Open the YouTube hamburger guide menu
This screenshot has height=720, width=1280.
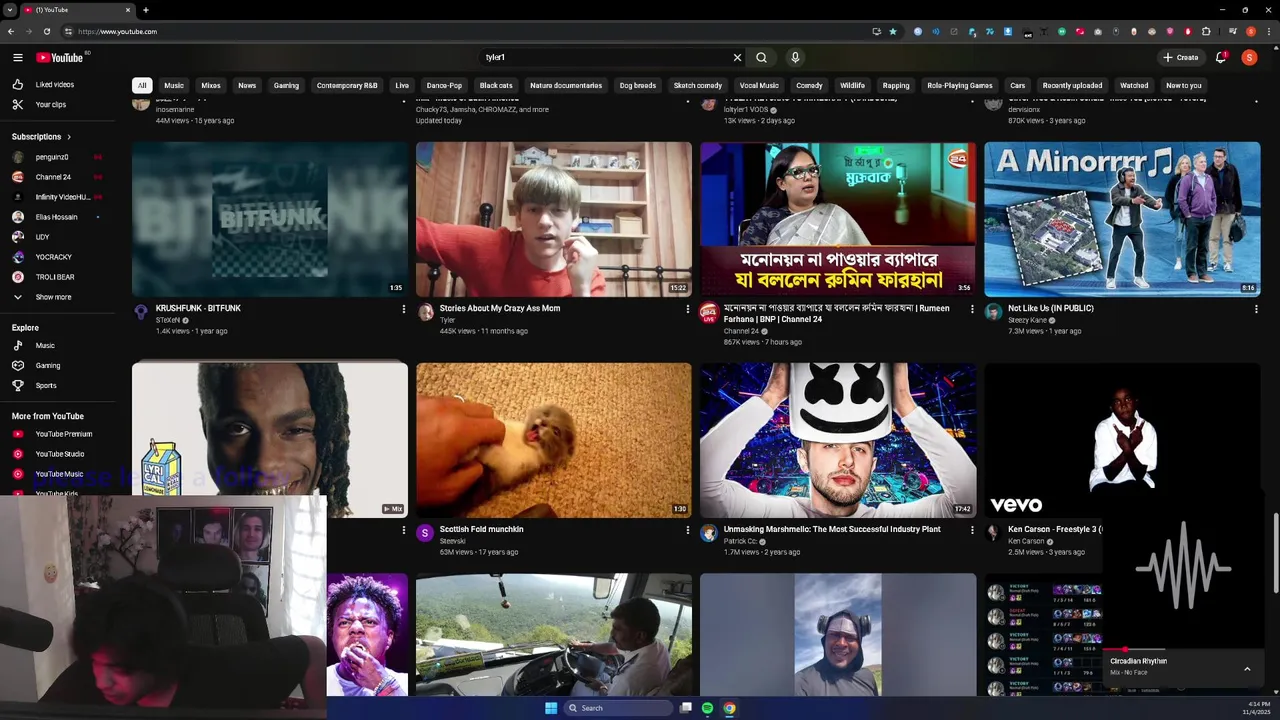click(18, 58)
